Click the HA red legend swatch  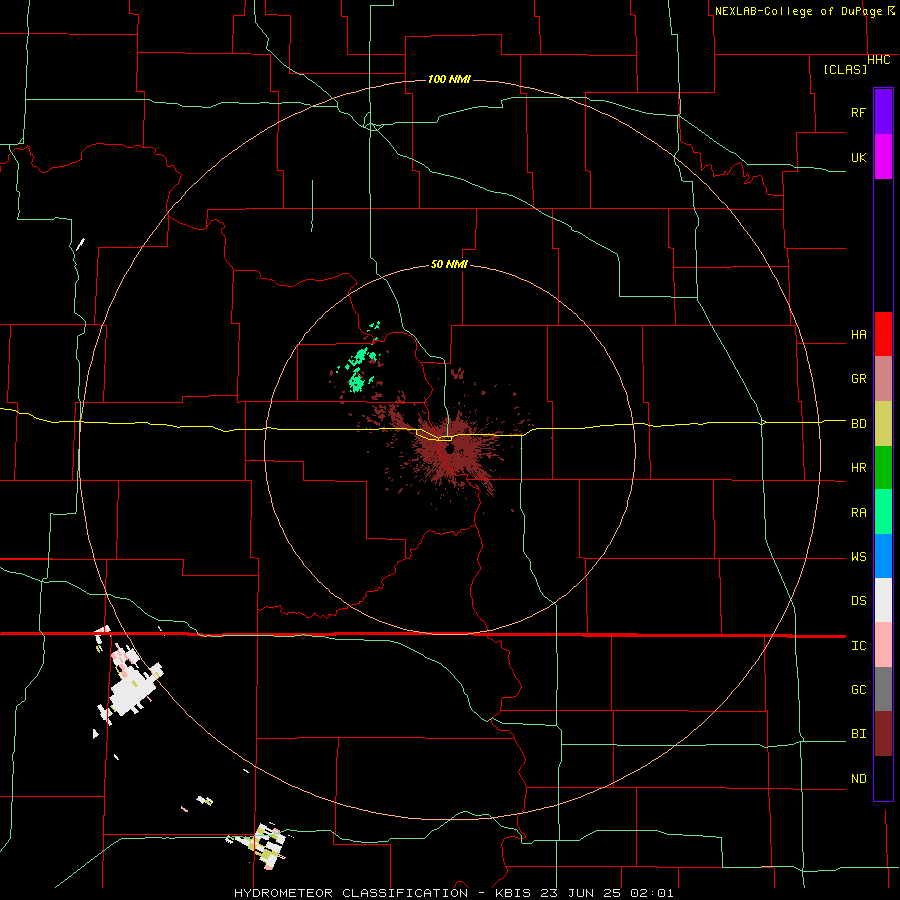(x=883, y=334)
